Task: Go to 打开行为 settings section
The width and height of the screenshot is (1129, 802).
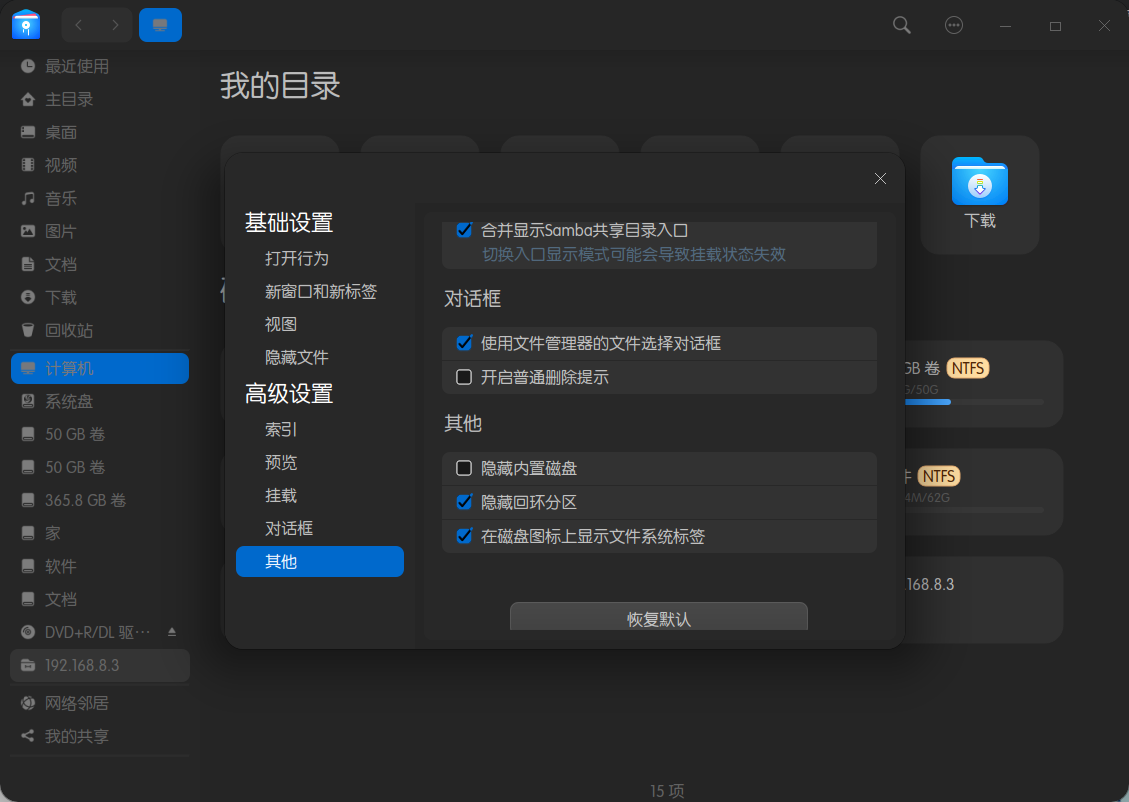Action: [x=297, y=258]
